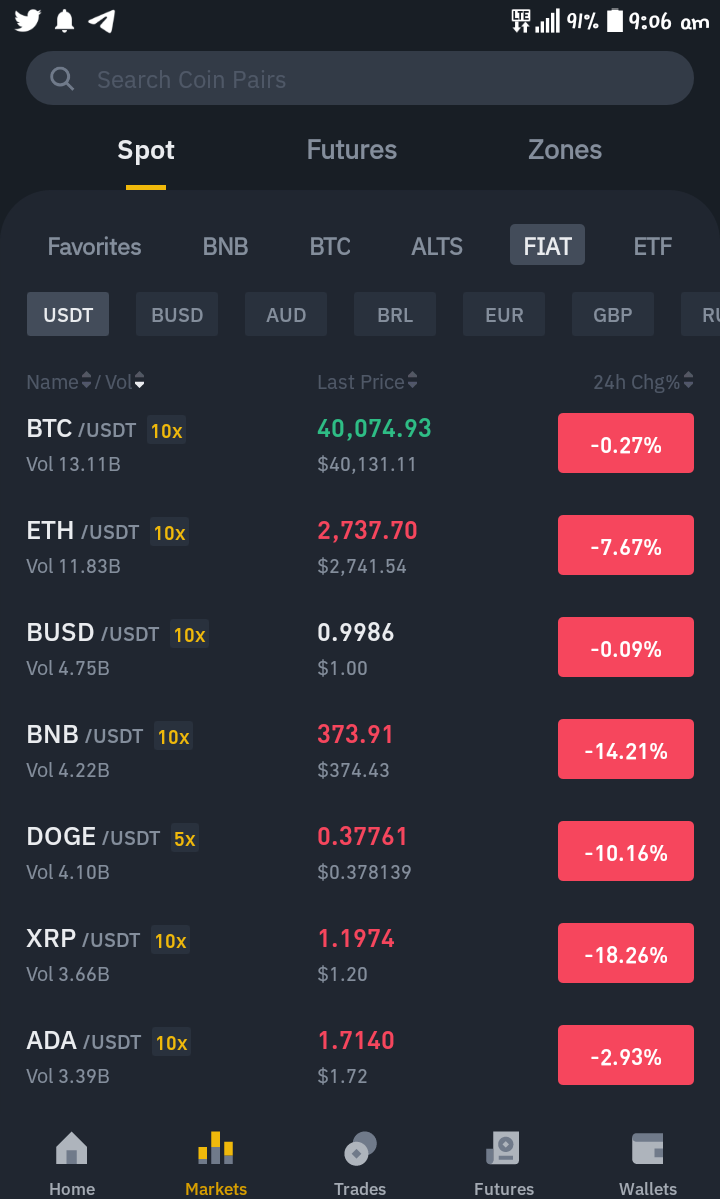This screenshot has width=720, height=1199.
Task: Sort by 24h Chg% arrows
Action: tap(689, 380)
